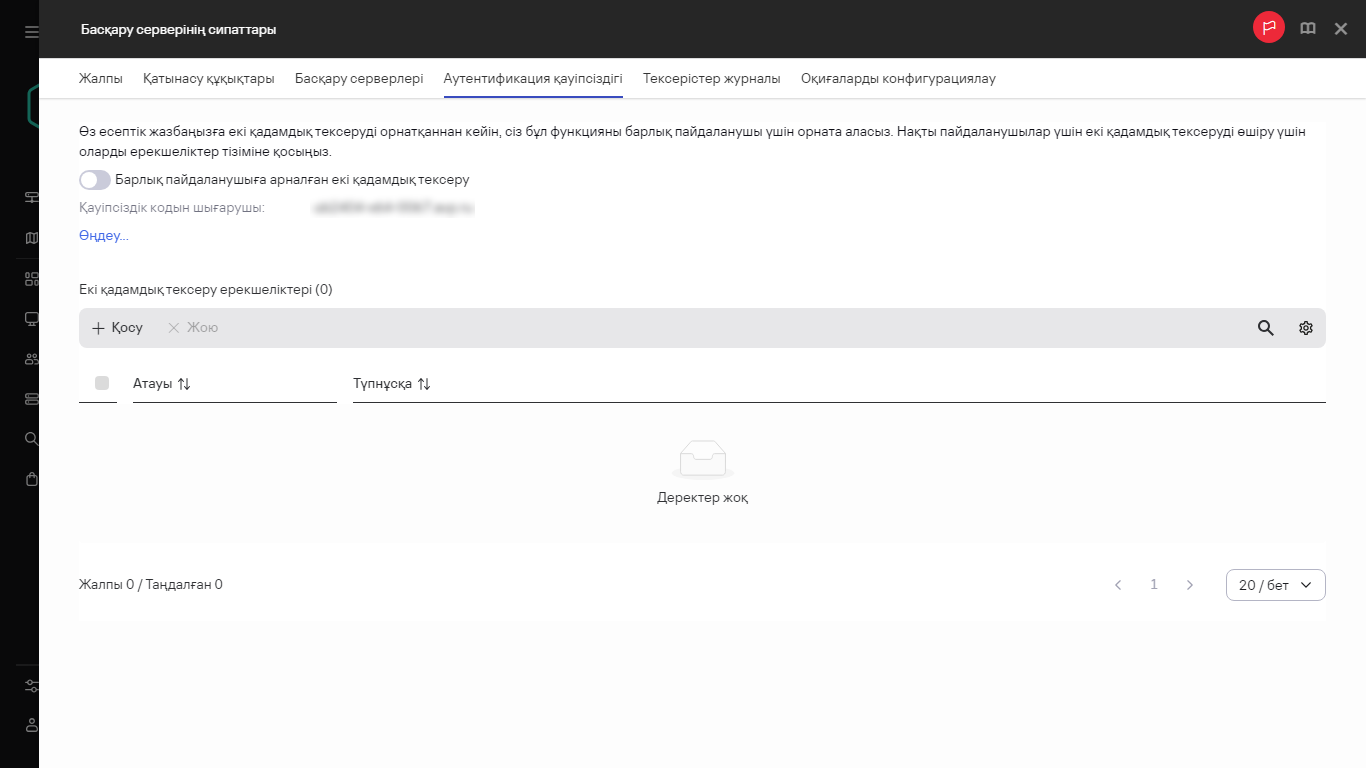This screenshot has height=768, width=1366.
Task: Open the column settings gear above the table
Action: tap(1305, 327)
